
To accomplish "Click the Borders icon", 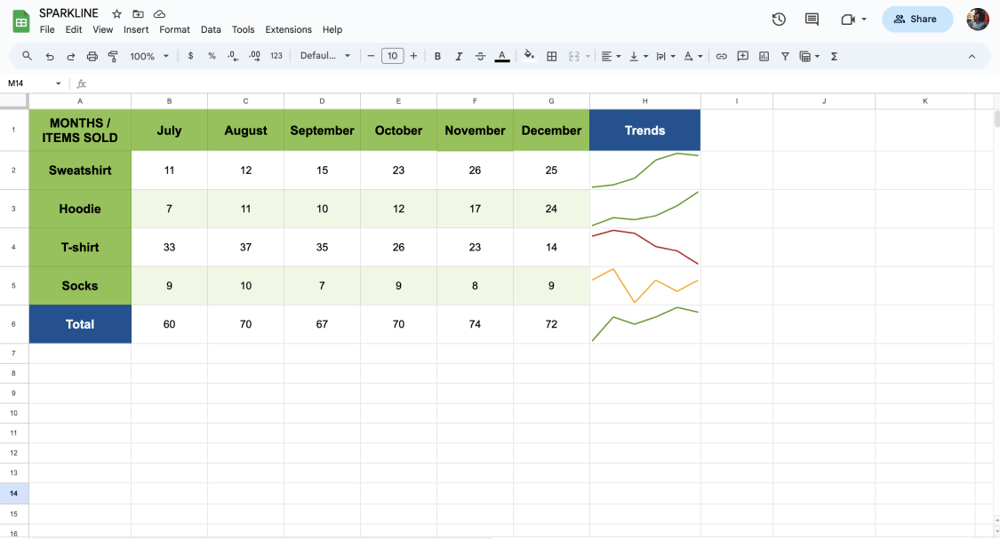I will click(551, 57).
